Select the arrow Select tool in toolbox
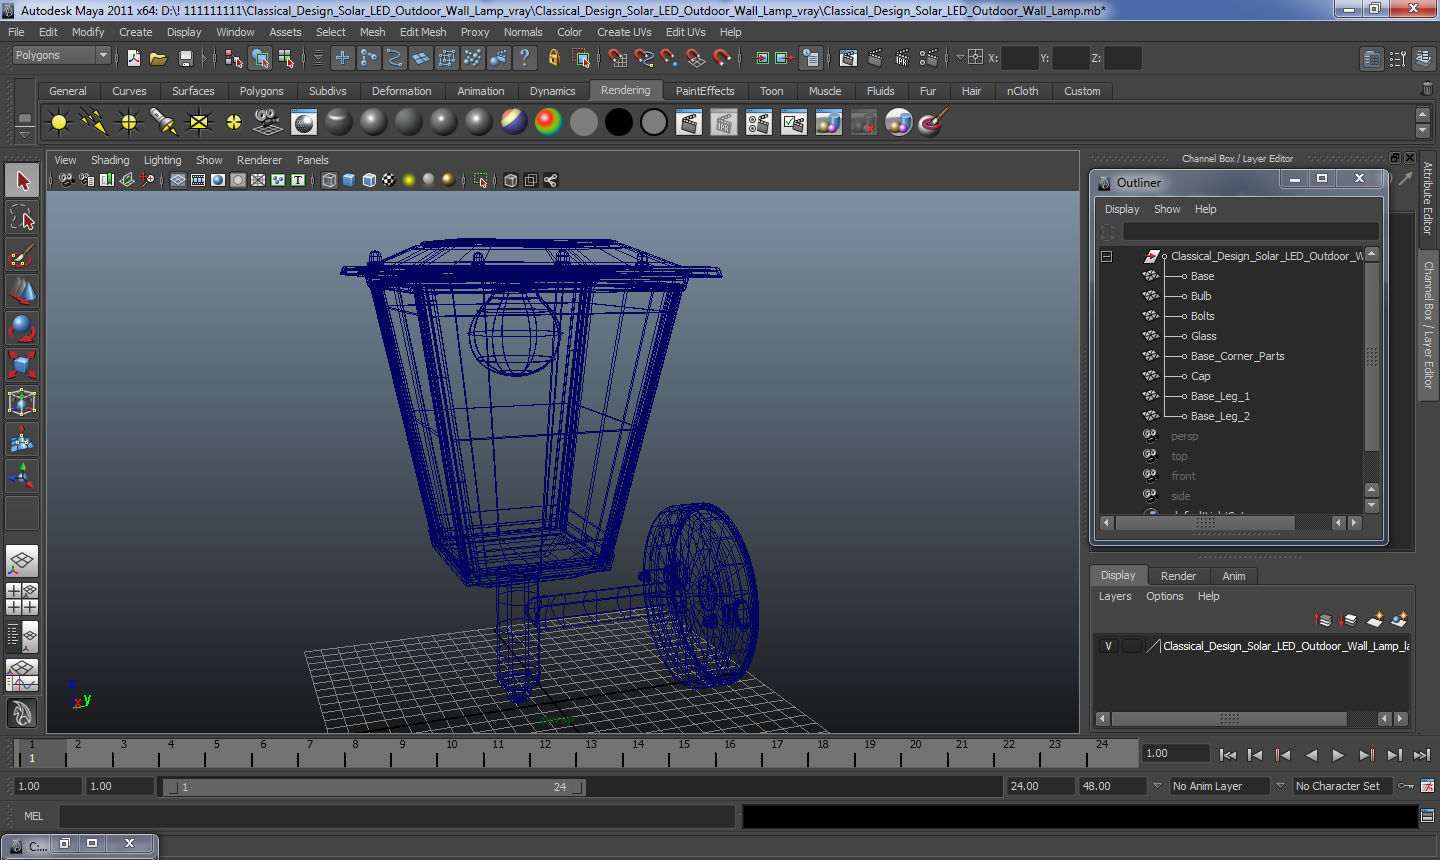Screen dimensions: 1440x860 coord(22,181)
